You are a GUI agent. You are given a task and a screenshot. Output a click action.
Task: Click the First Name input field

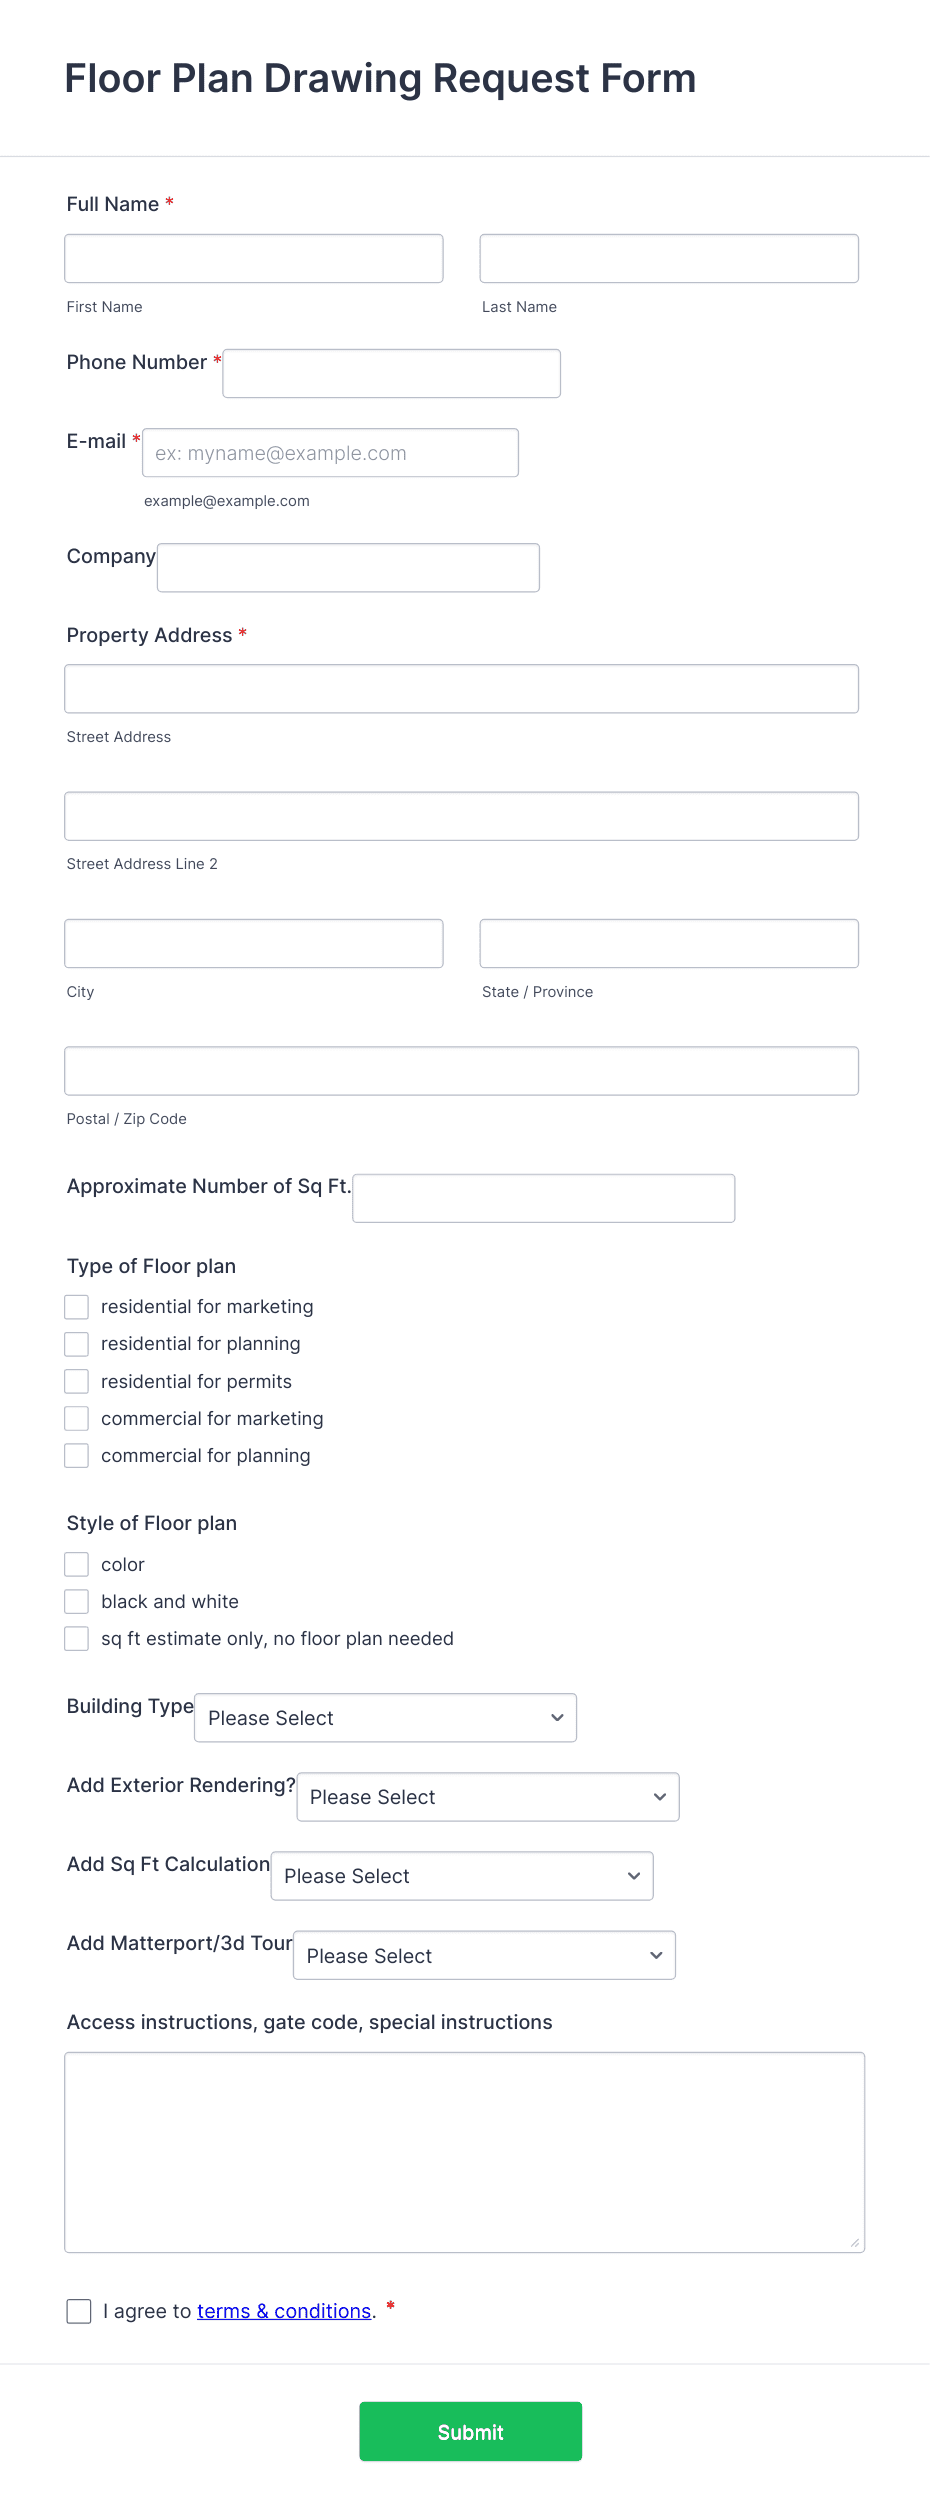point(253,257)
